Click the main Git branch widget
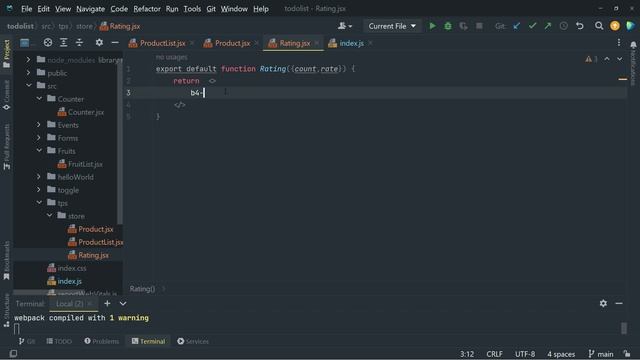Viewport: 640px width, 360px height. pyautogui.click(x=601, y=354)
